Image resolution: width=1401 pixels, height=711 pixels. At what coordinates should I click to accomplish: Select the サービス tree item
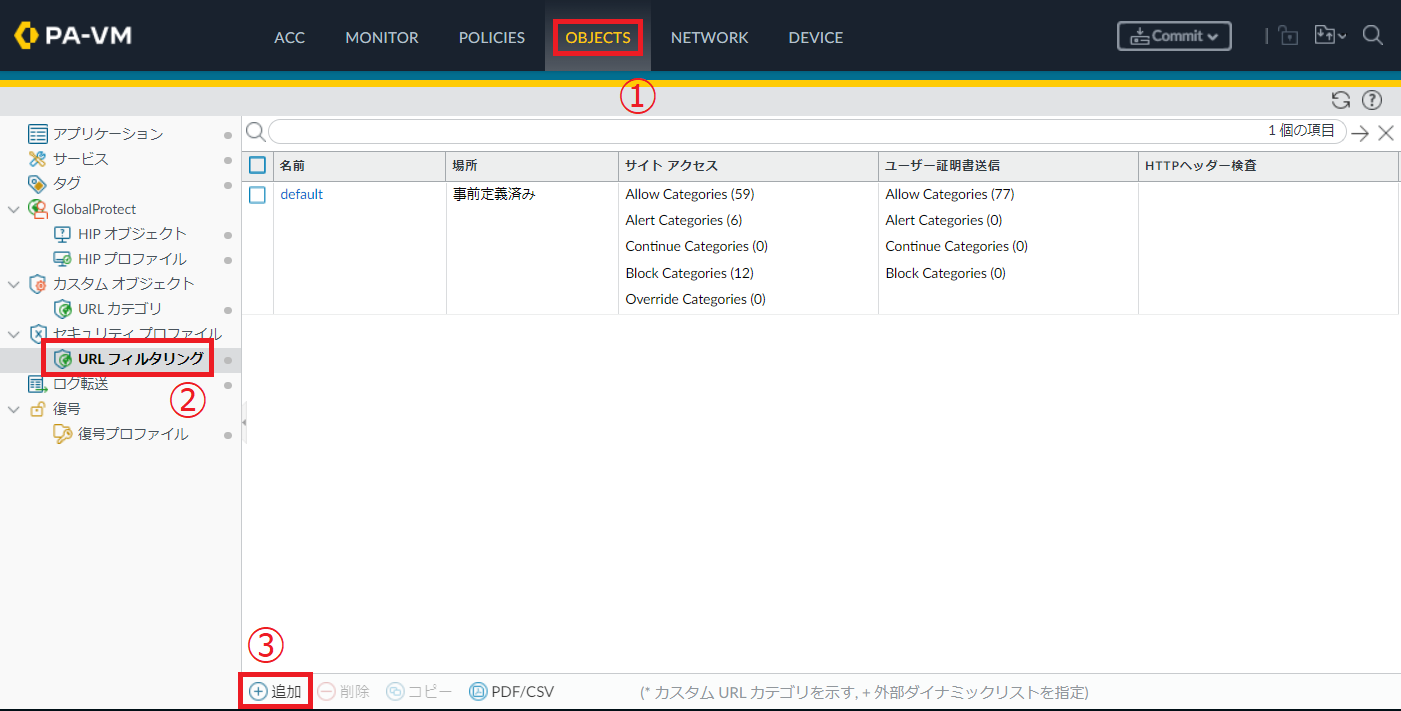coord(81,159)
